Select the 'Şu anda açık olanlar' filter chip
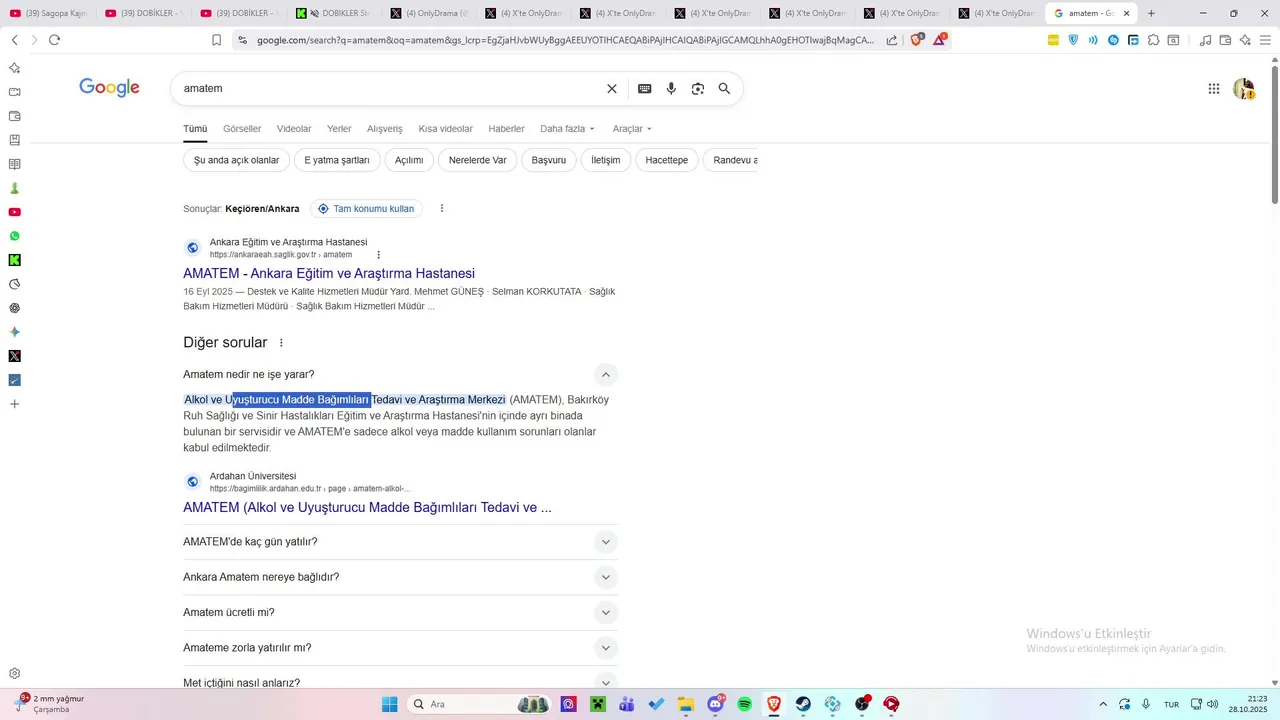Screen dimensions: 1280x720 [x=237, y=160]
